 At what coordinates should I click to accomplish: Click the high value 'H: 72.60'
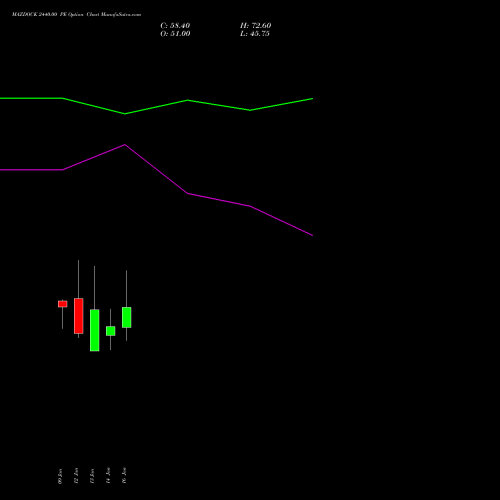255,26
